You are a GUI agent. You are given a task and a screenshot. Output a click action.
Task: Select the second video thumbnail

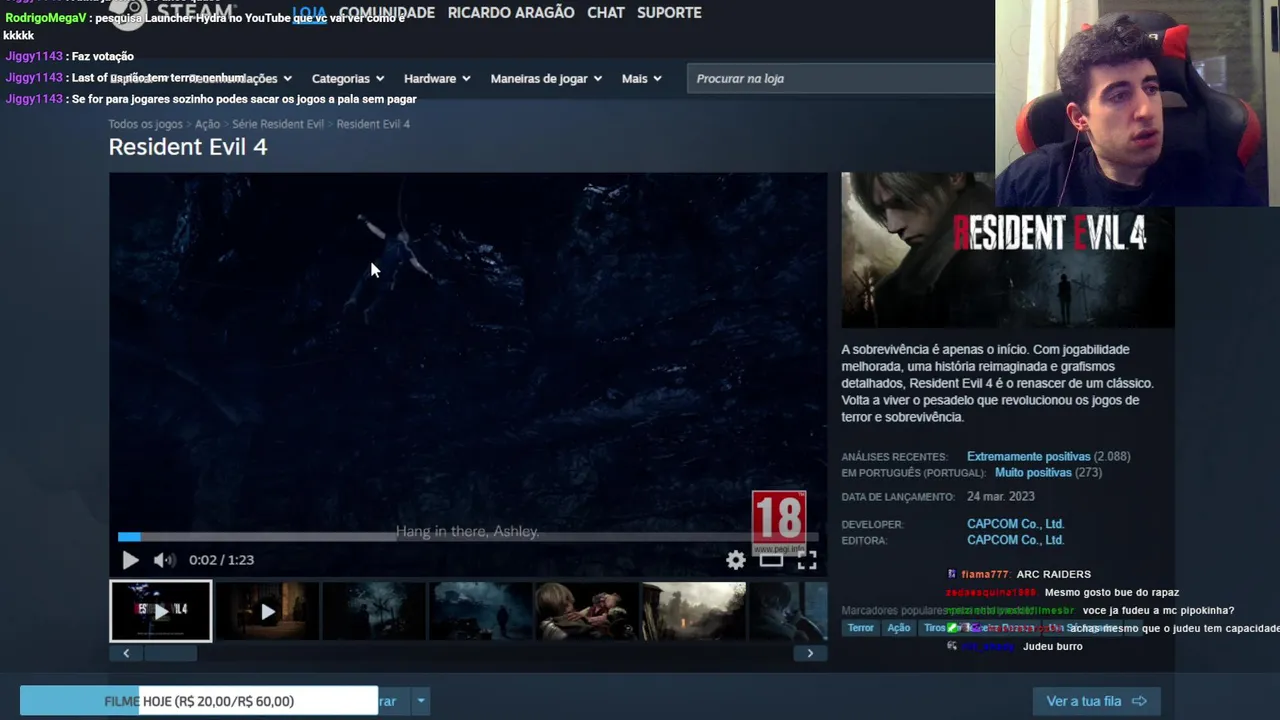click(x=267, y=611)
